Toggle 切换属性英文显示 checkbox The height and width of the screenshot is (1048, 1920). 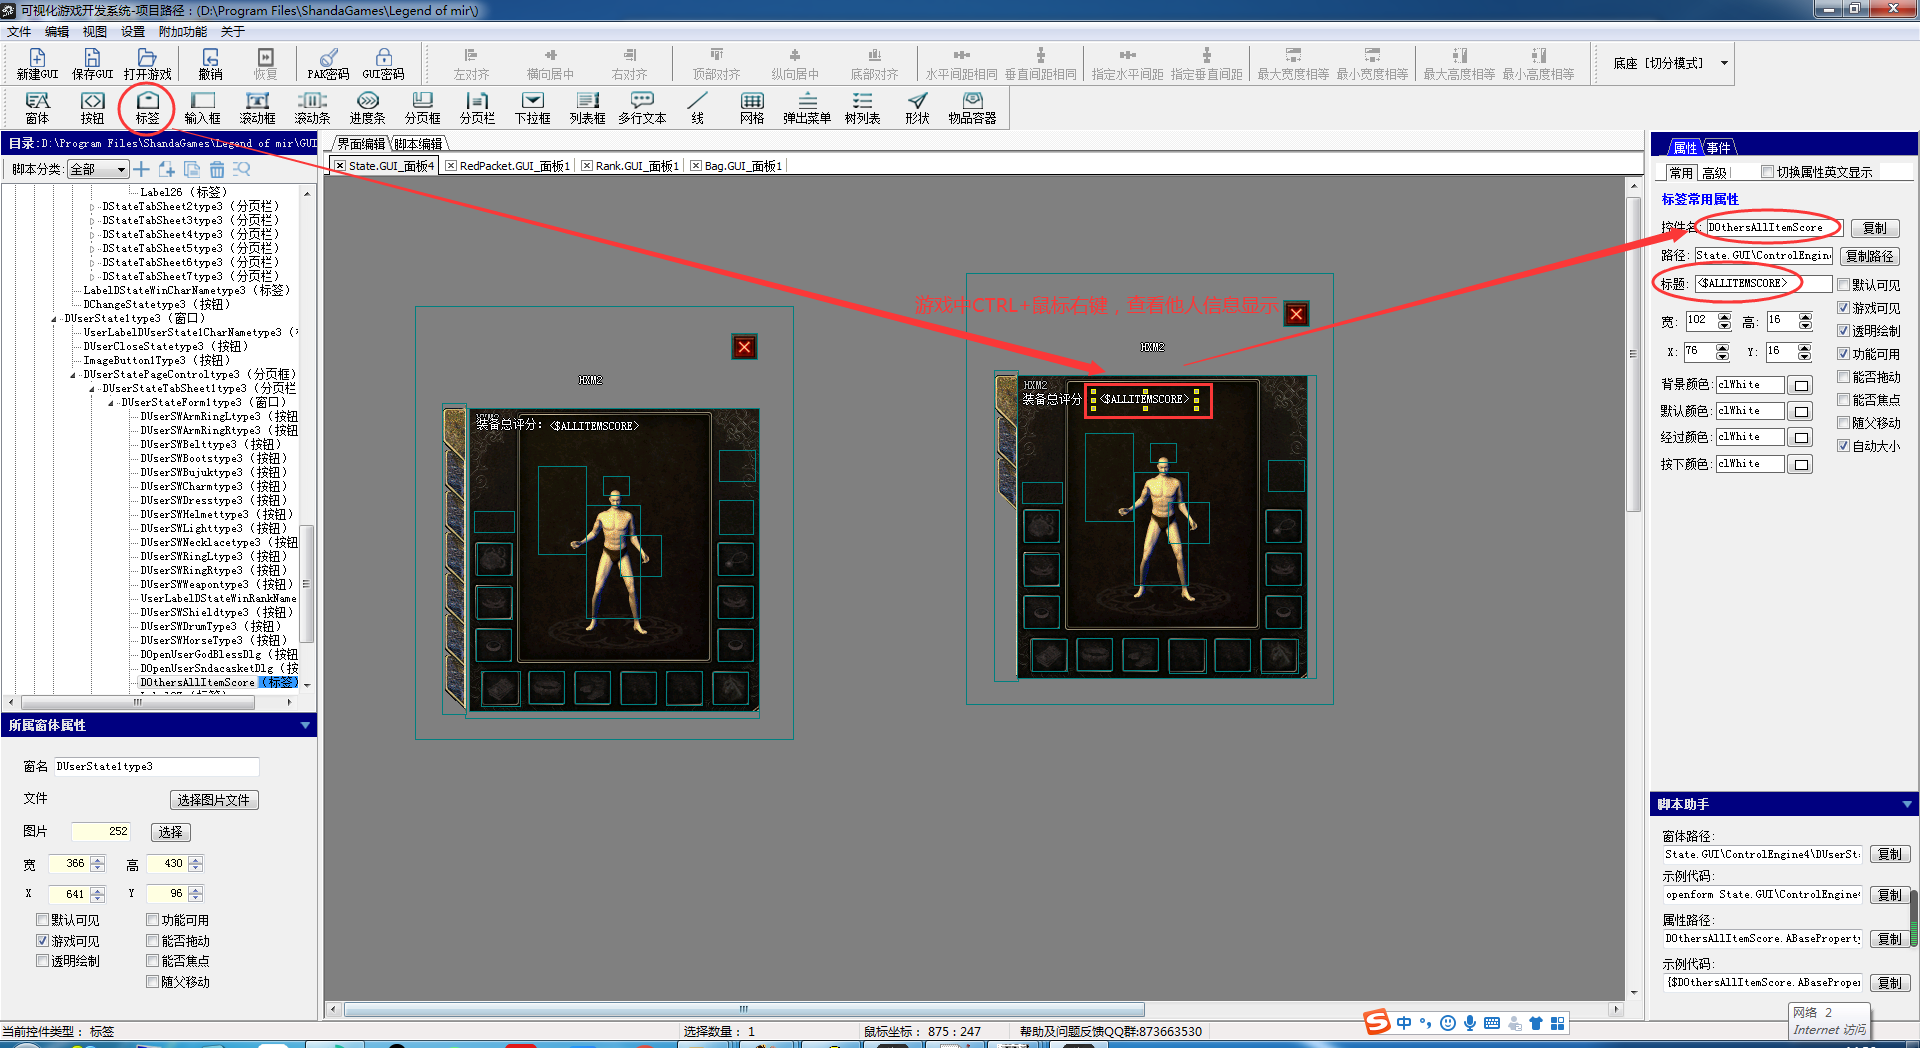(1768, 172)
